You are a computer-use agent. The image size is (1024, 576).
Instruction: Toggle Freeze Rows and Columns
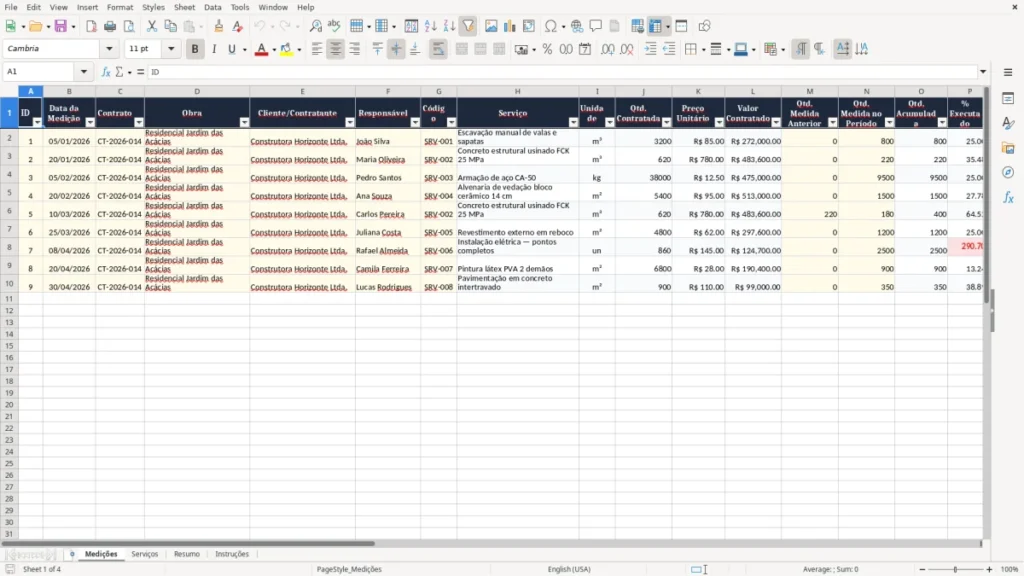pyautogui.click(x=655, y=26)
